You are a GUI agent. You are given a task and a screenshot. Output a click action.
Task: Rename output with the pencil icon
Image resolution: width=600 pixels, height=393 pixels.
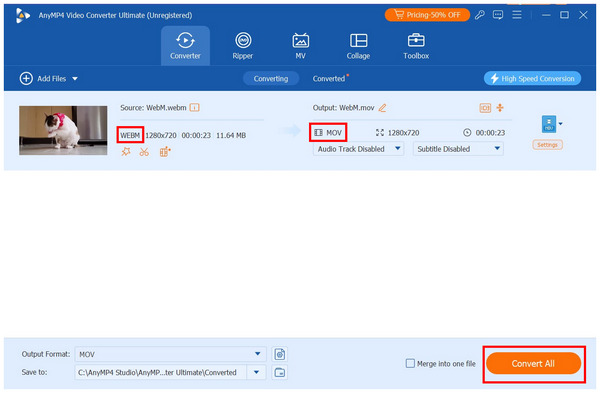382,108
